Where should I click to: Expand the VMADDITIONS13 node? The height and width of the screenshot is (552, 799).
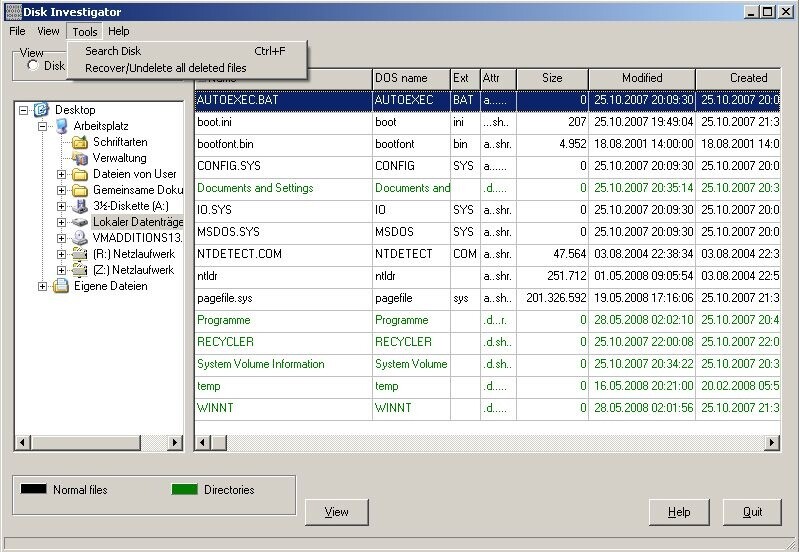point(62,238)
